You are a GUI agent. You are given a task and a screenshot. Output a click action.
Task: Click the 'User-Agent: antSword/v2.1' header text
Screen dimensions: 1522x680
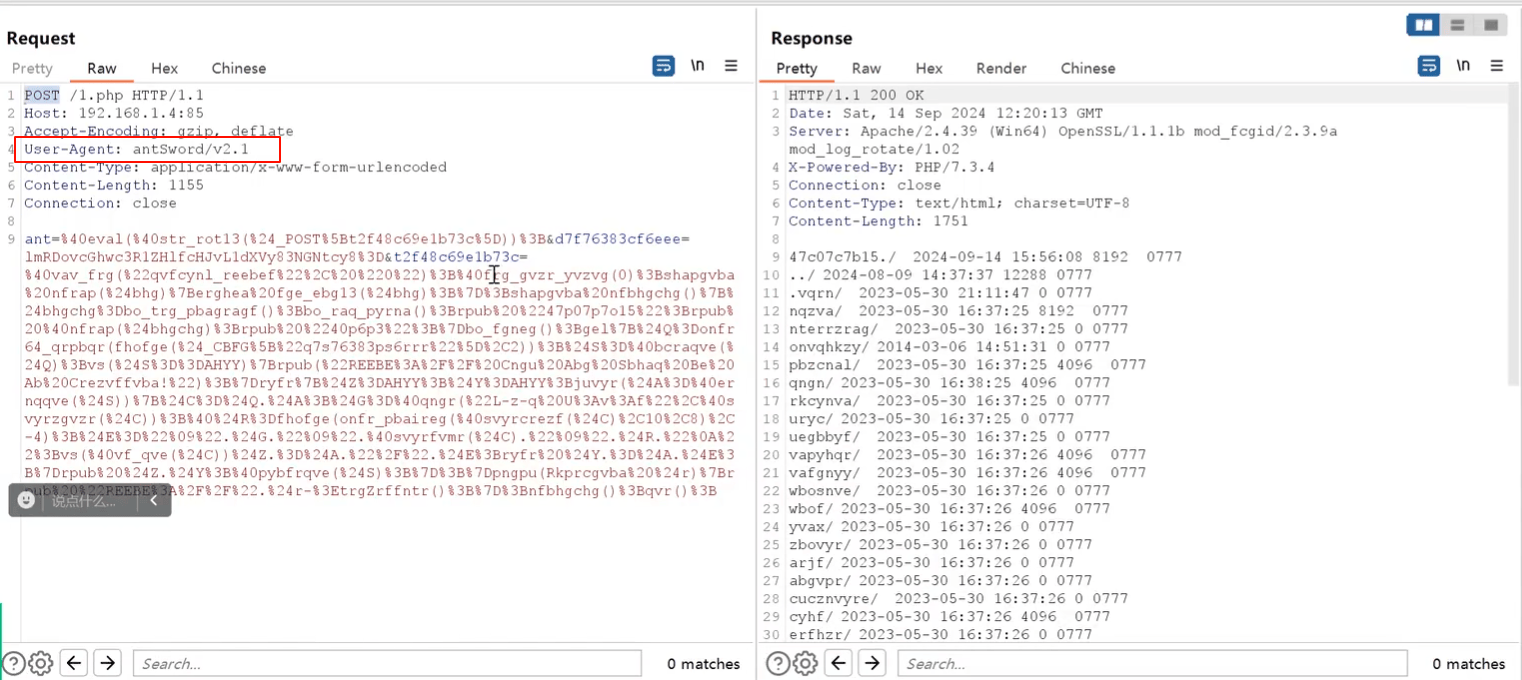tap(136, 149)
